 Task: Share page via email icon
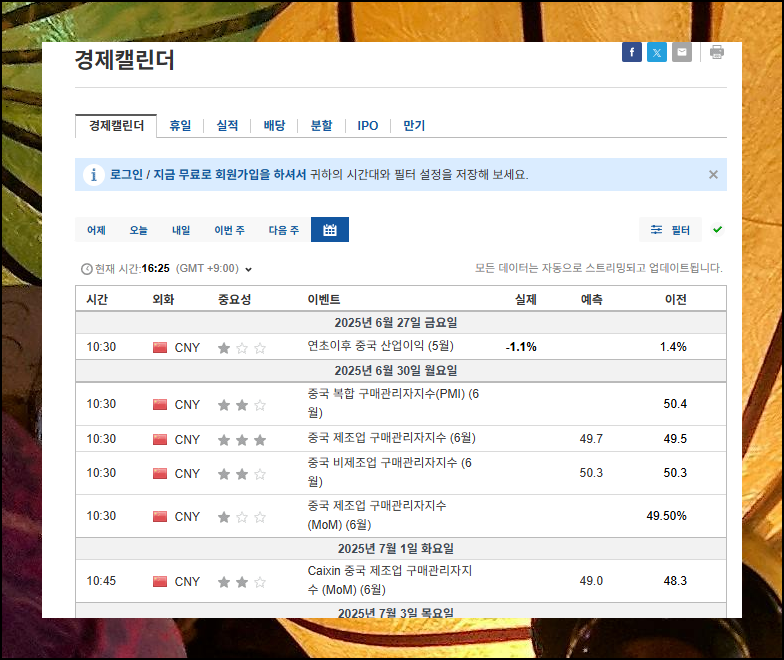point(682,52)
